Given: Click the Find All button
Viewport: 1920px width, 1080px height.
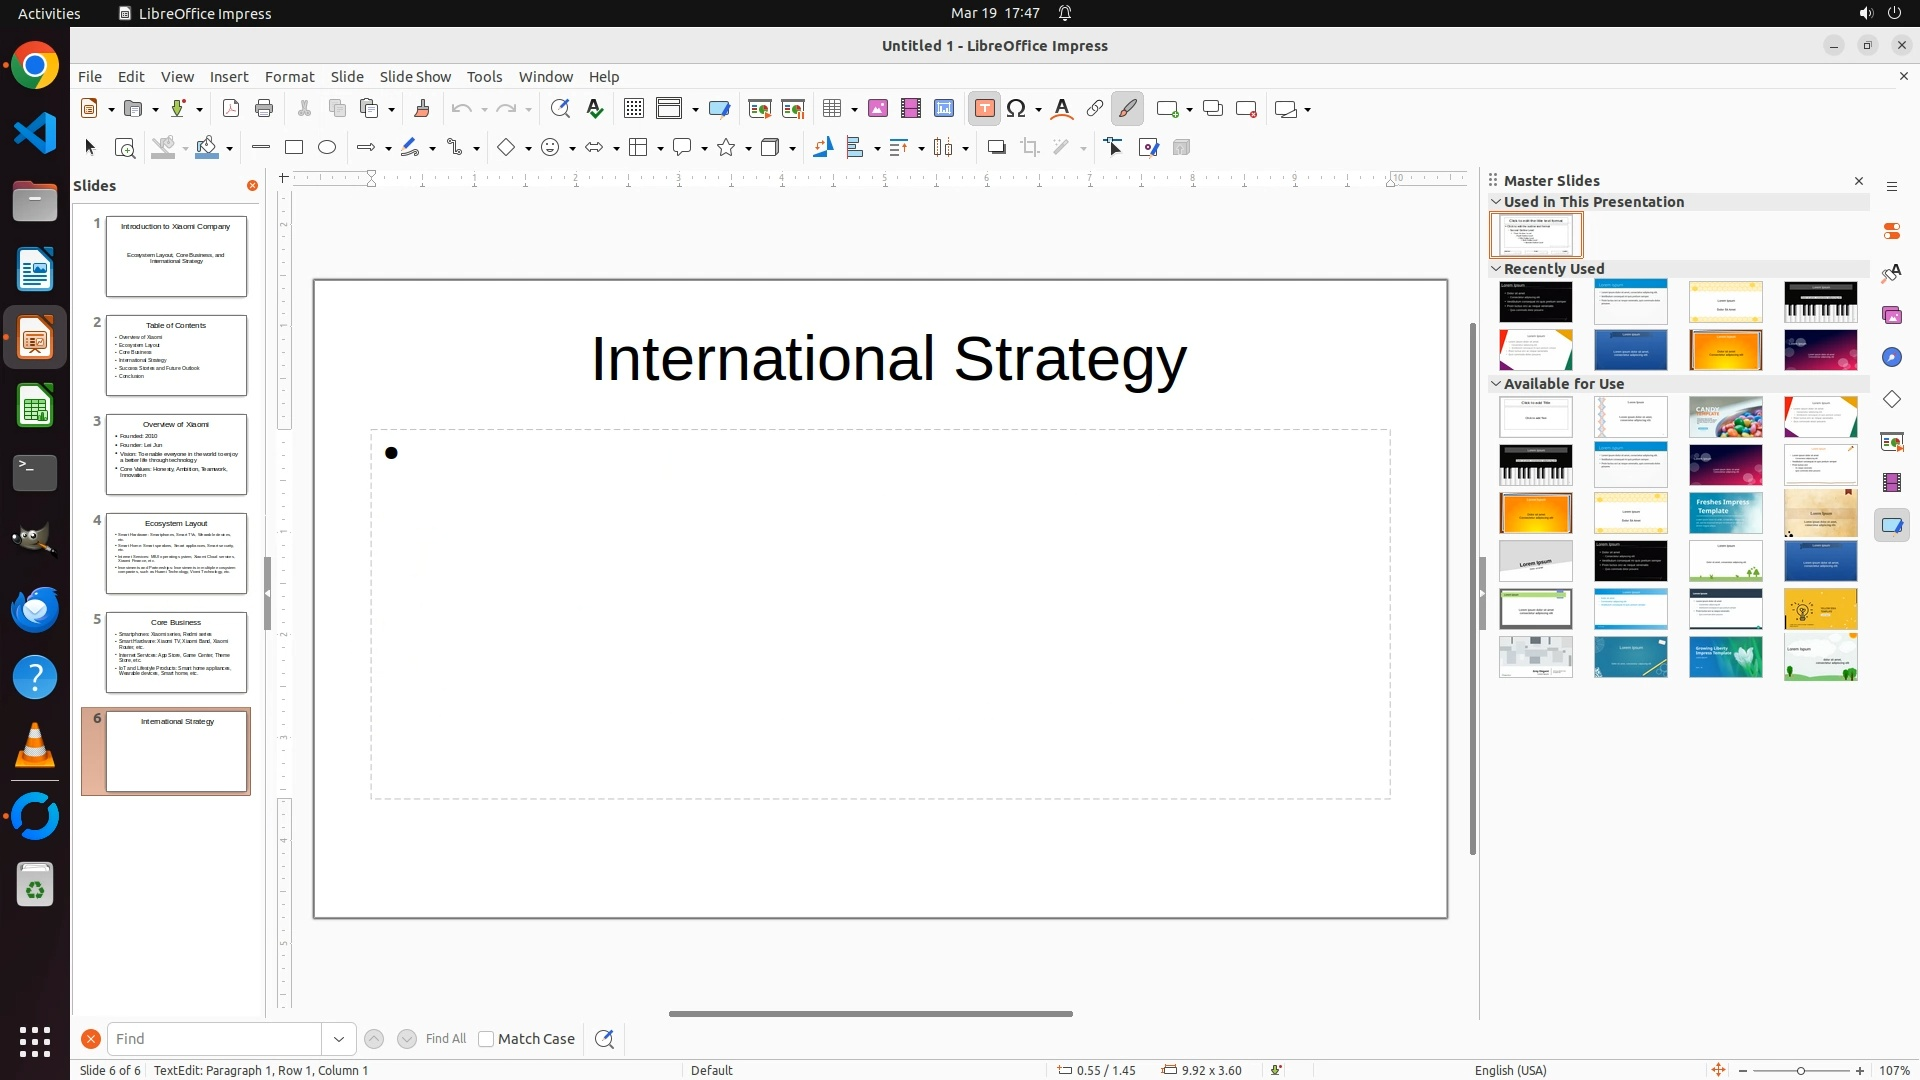Looking at the screenshot, I should point(446,1039).
